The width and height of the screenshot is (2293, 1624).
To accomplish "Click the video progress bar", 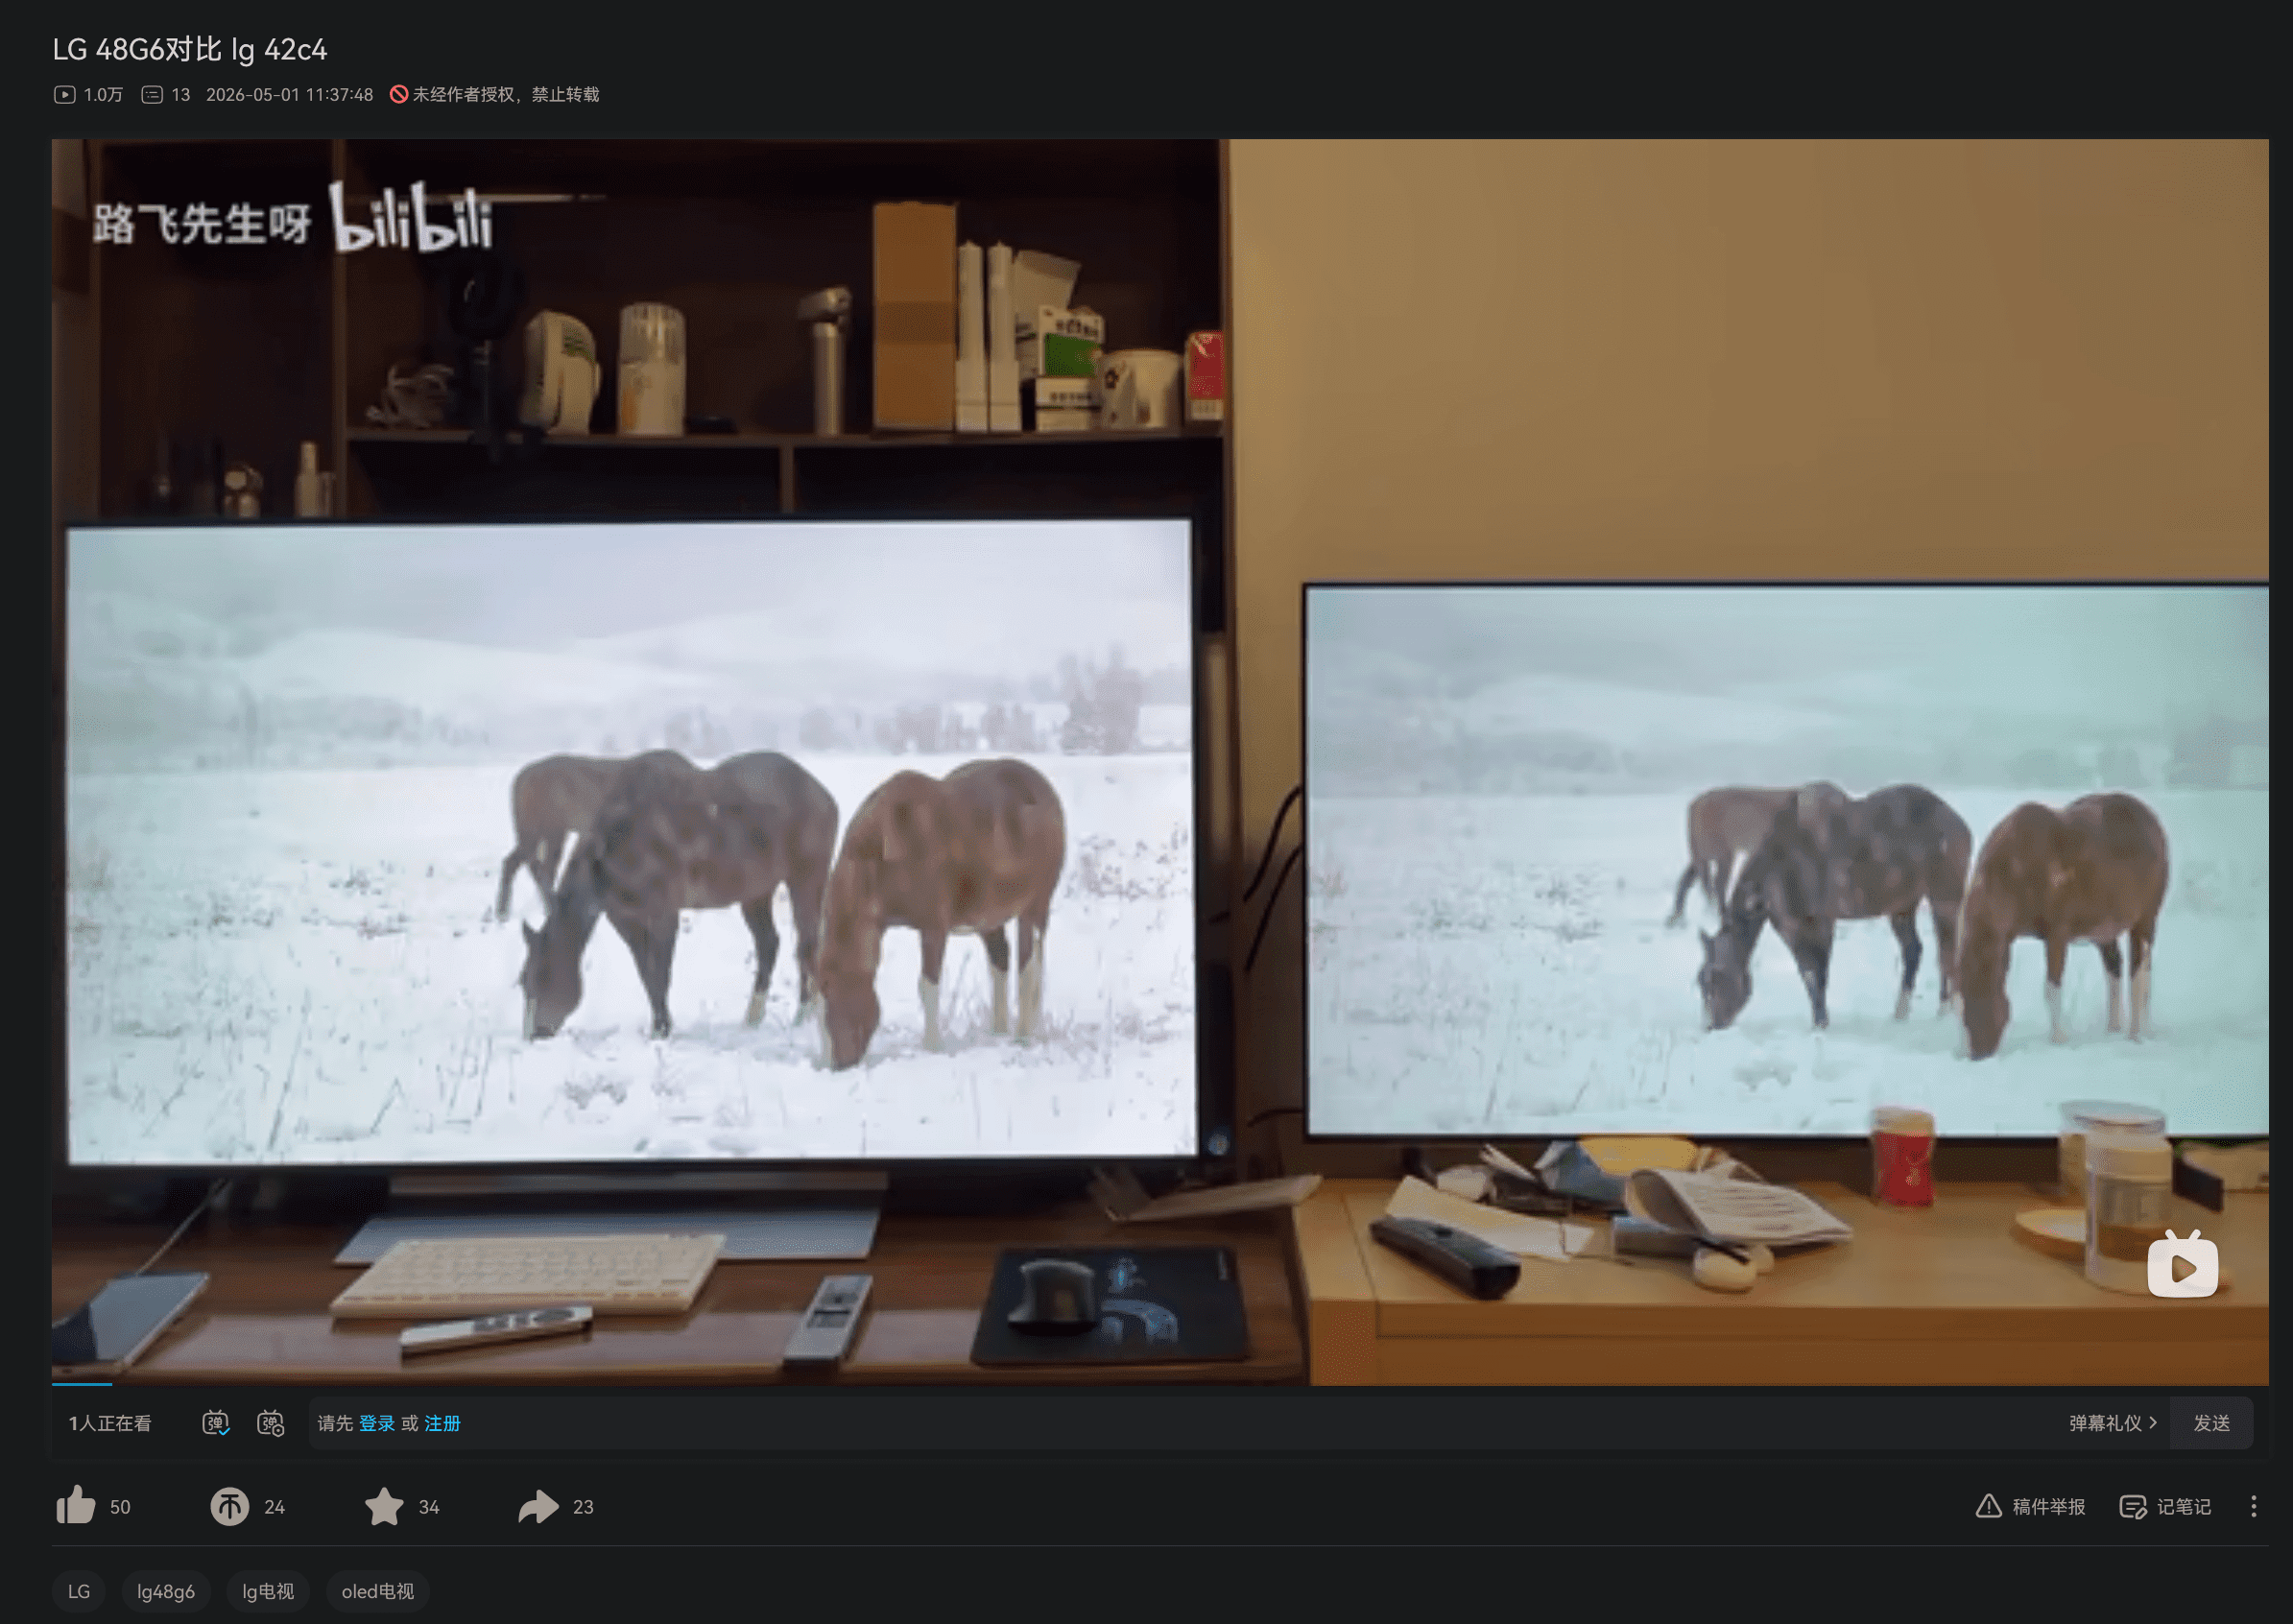I will coord(1160,1385).
